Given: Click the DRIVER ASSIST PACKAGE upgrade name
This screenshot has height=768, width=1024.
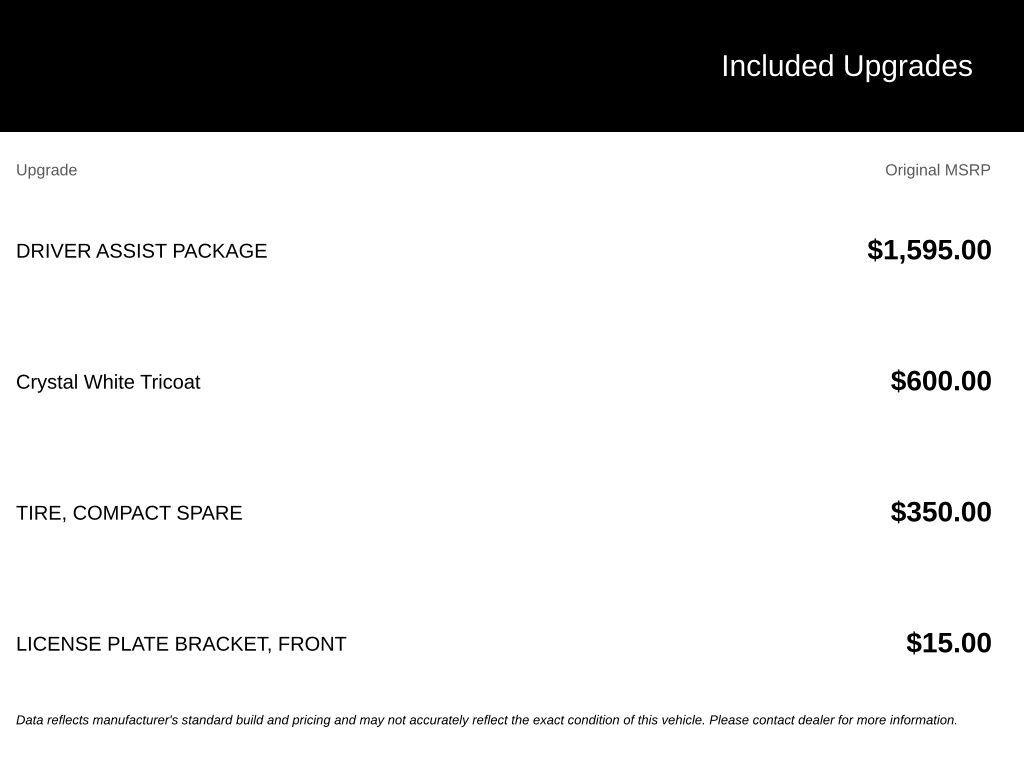Looking at the screenshot, I should (142, 251).
